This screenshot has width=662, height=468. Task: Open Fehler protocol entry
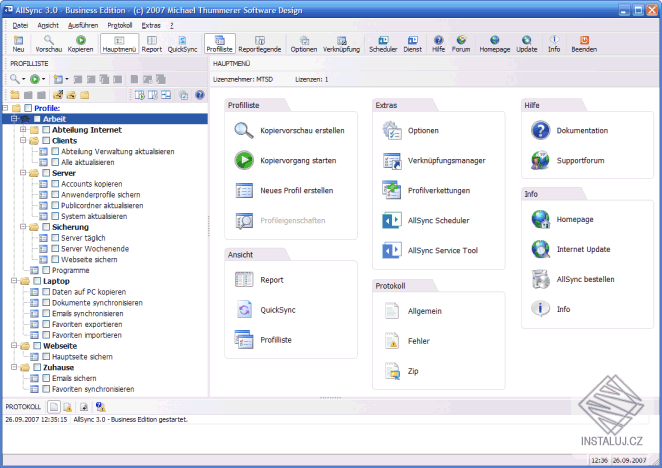407,341
